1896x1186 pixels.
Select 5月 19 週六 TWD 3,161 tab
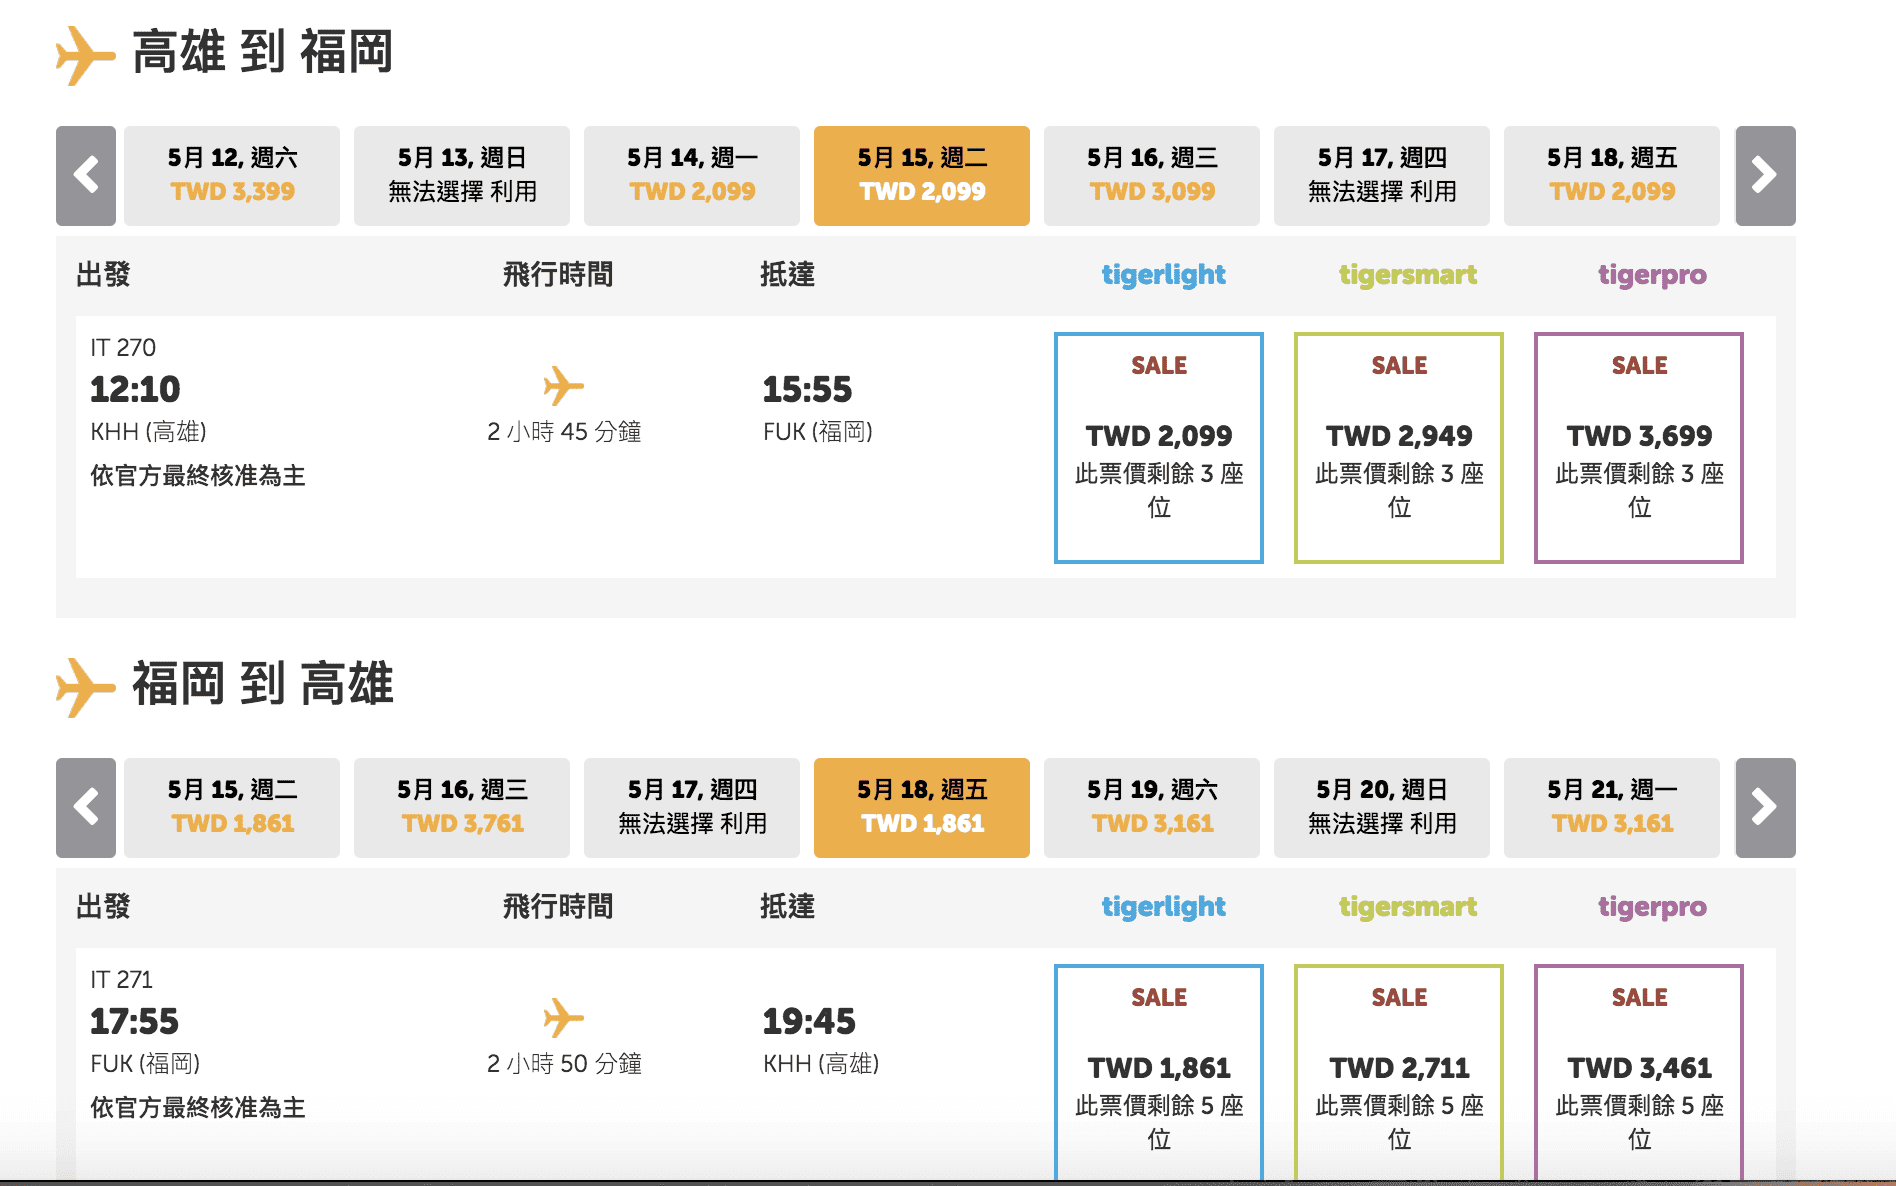[1152, 808]
